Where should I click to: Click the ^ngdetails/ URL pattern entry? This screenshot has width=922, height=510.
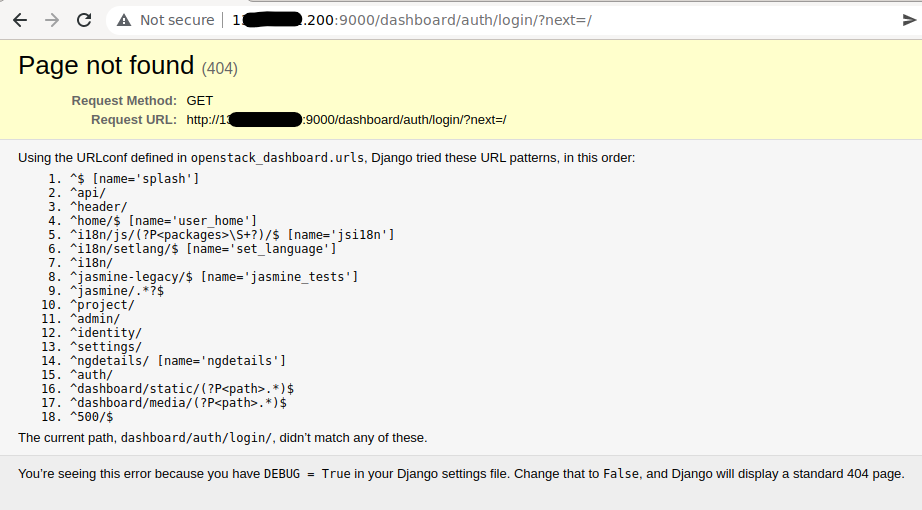point(177,361)
